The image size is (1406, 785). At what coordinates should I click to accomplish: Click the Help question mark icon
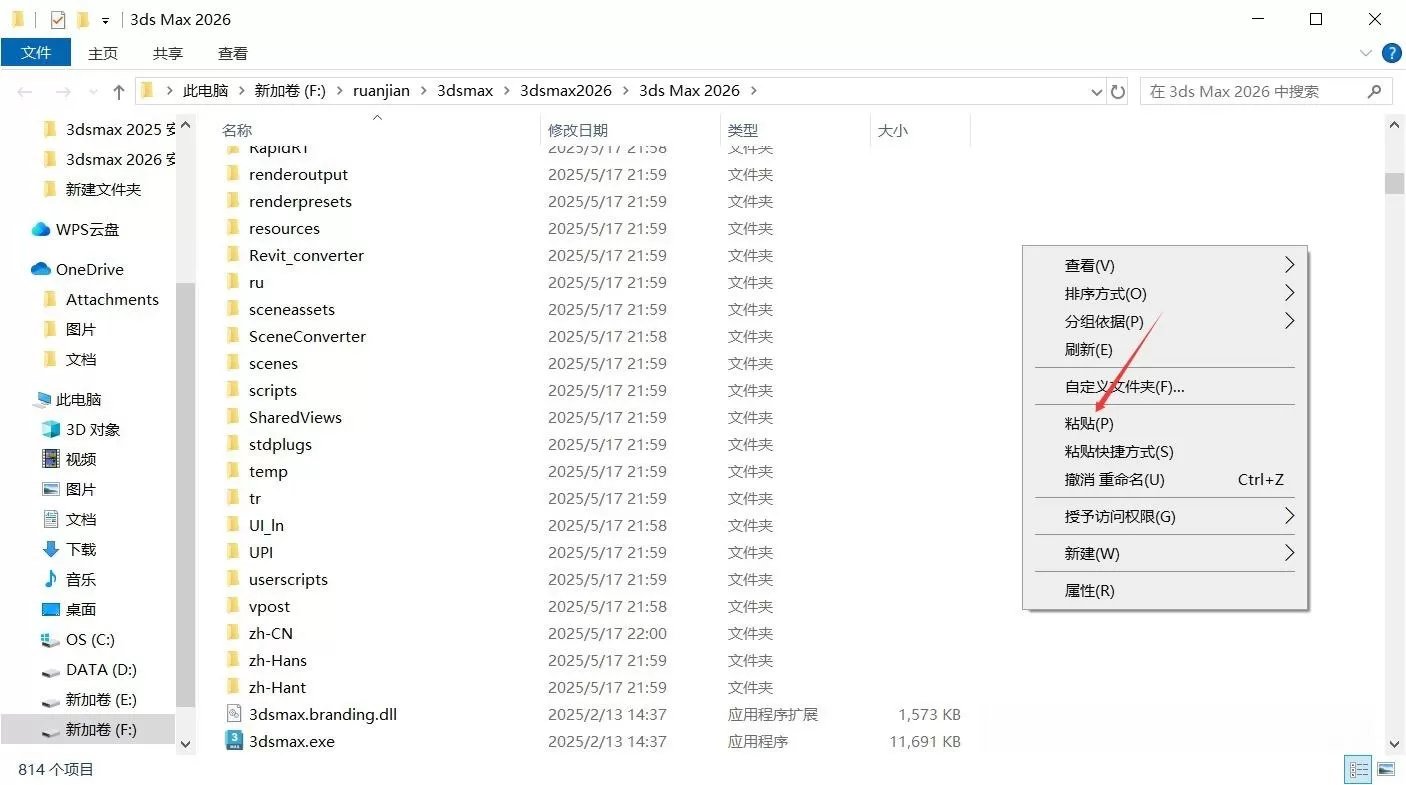tap(1390, 53)
